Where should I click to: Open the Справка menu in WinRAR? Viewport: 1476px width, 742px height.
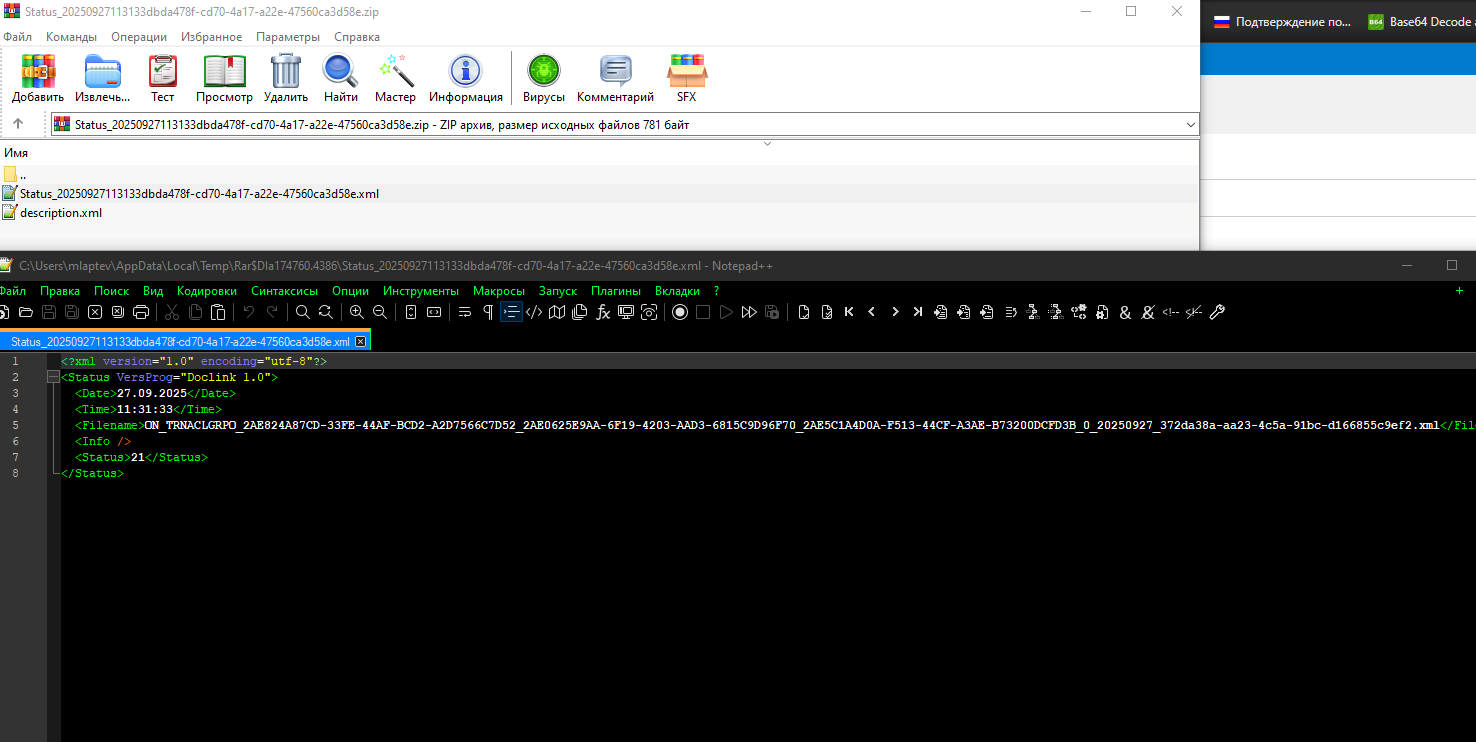(357, 37)
